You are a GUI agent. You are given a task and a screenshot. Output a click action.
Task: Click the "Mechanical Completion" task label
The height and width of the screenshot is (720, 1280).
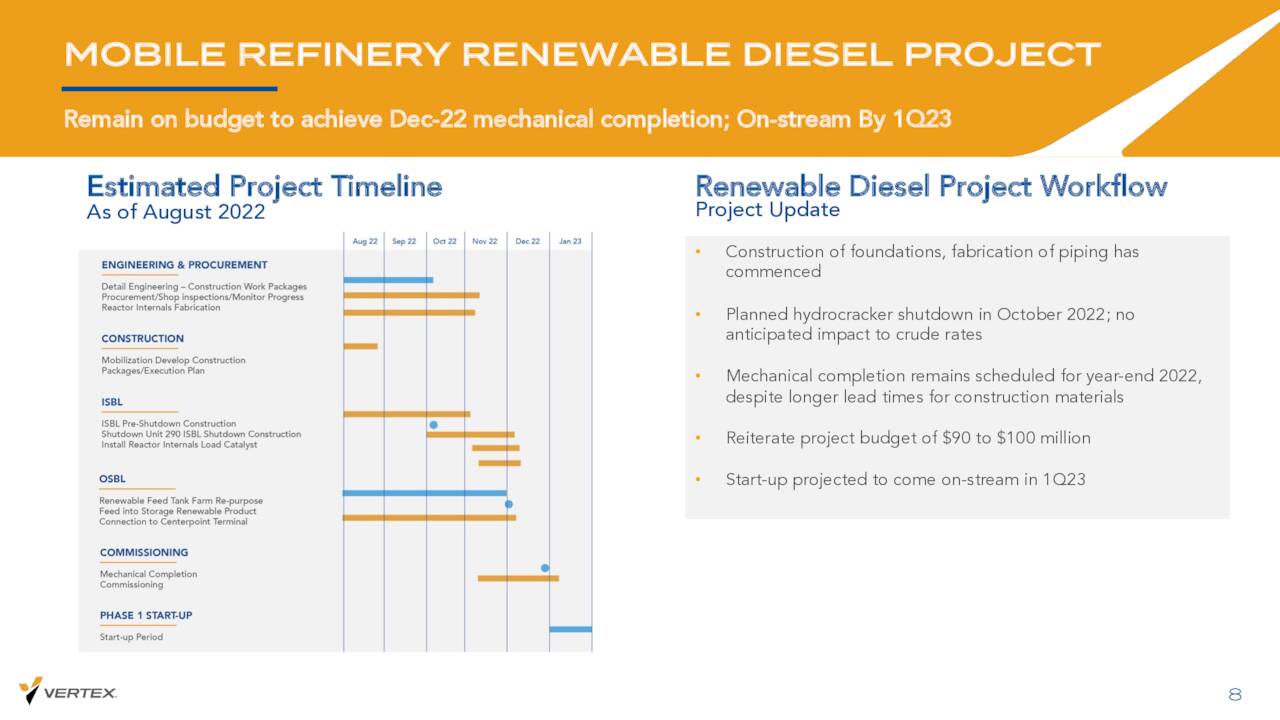148,574
